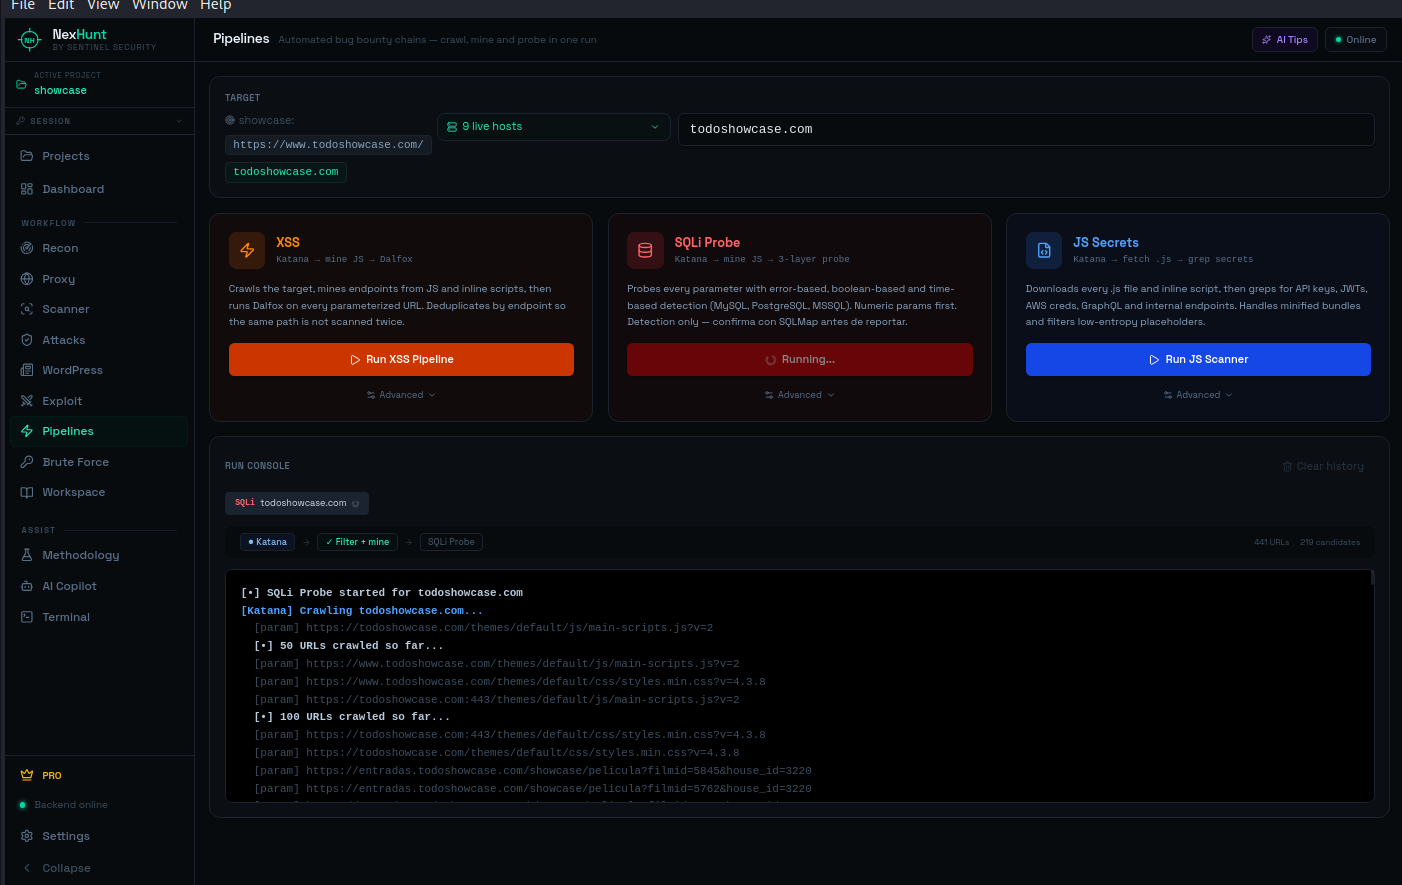Click the Filter + mine stage chip
1402x885 pixels.
coord(357,542)
